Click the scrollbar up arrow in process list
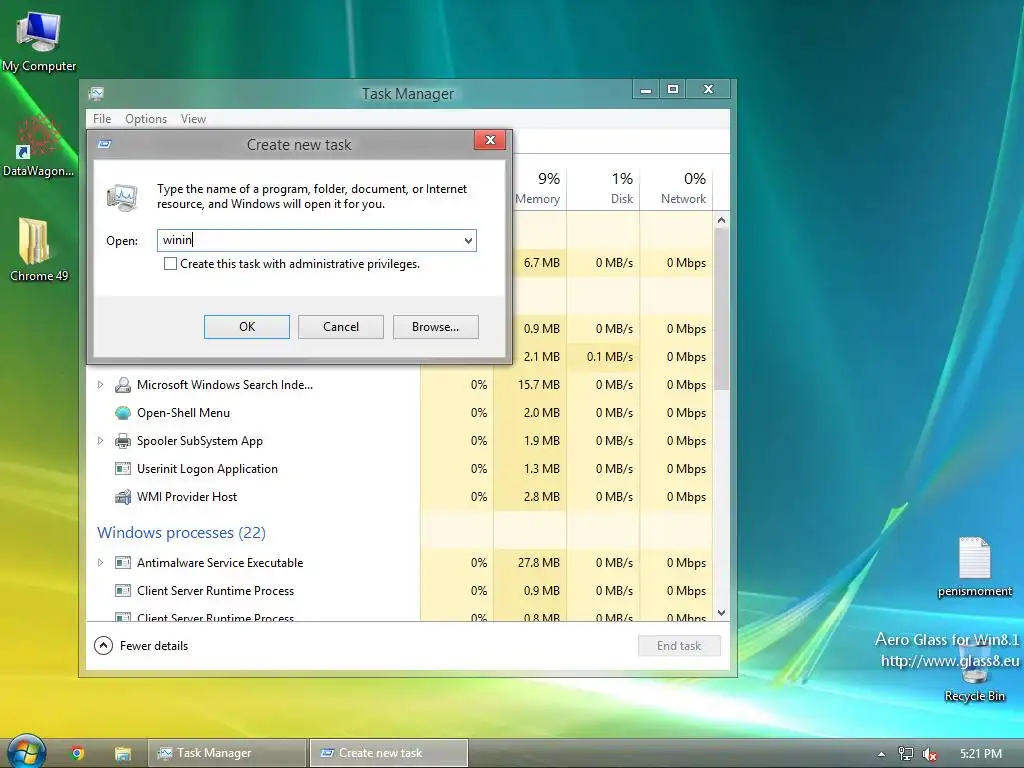 [x=721, y=220]
